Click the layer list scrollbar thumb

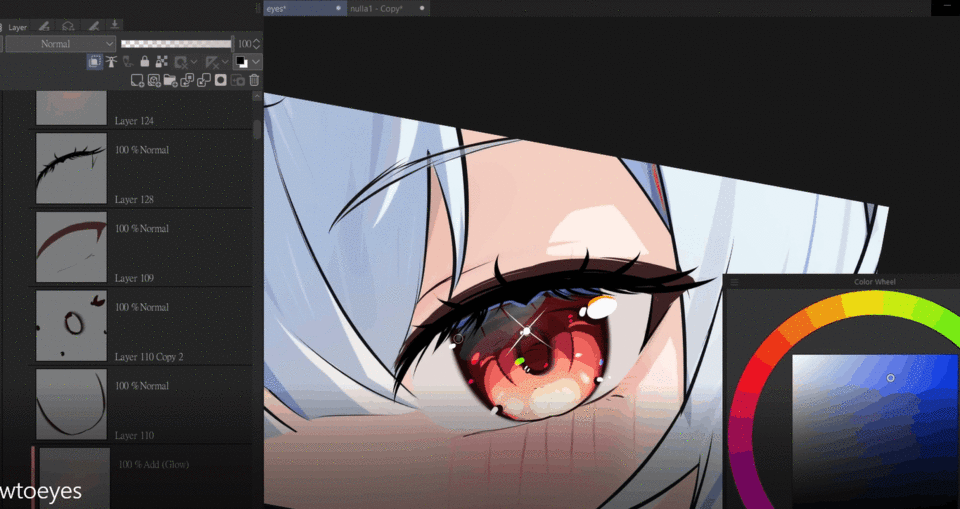[257, 129]
